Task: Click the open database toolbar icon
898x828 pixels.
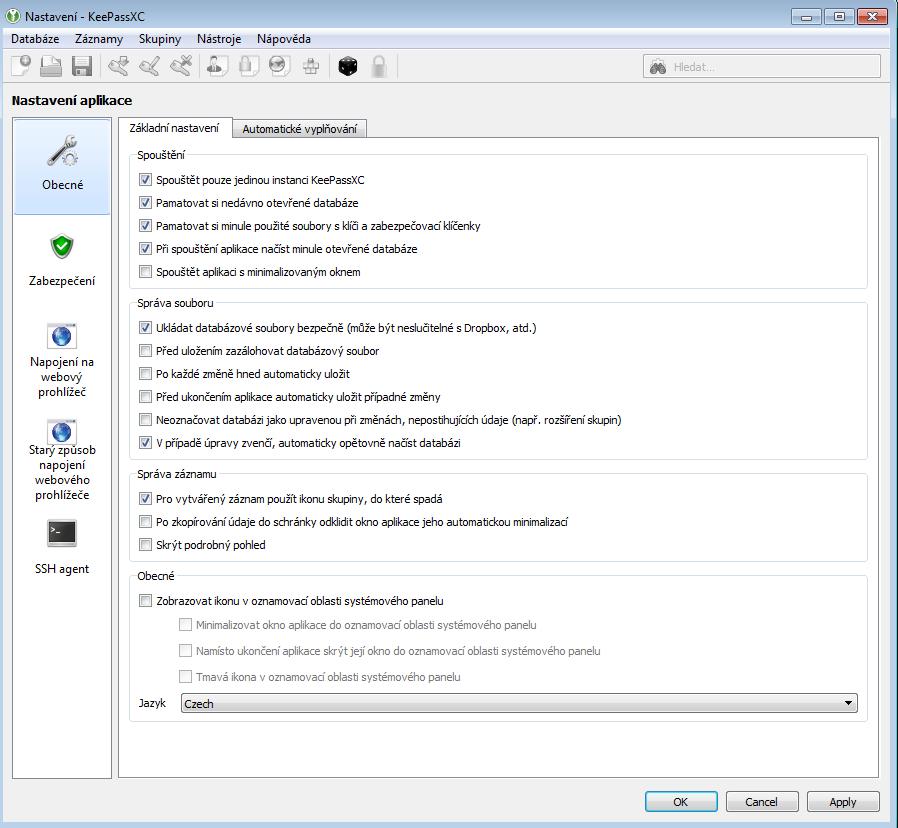Action: [51, 66]
